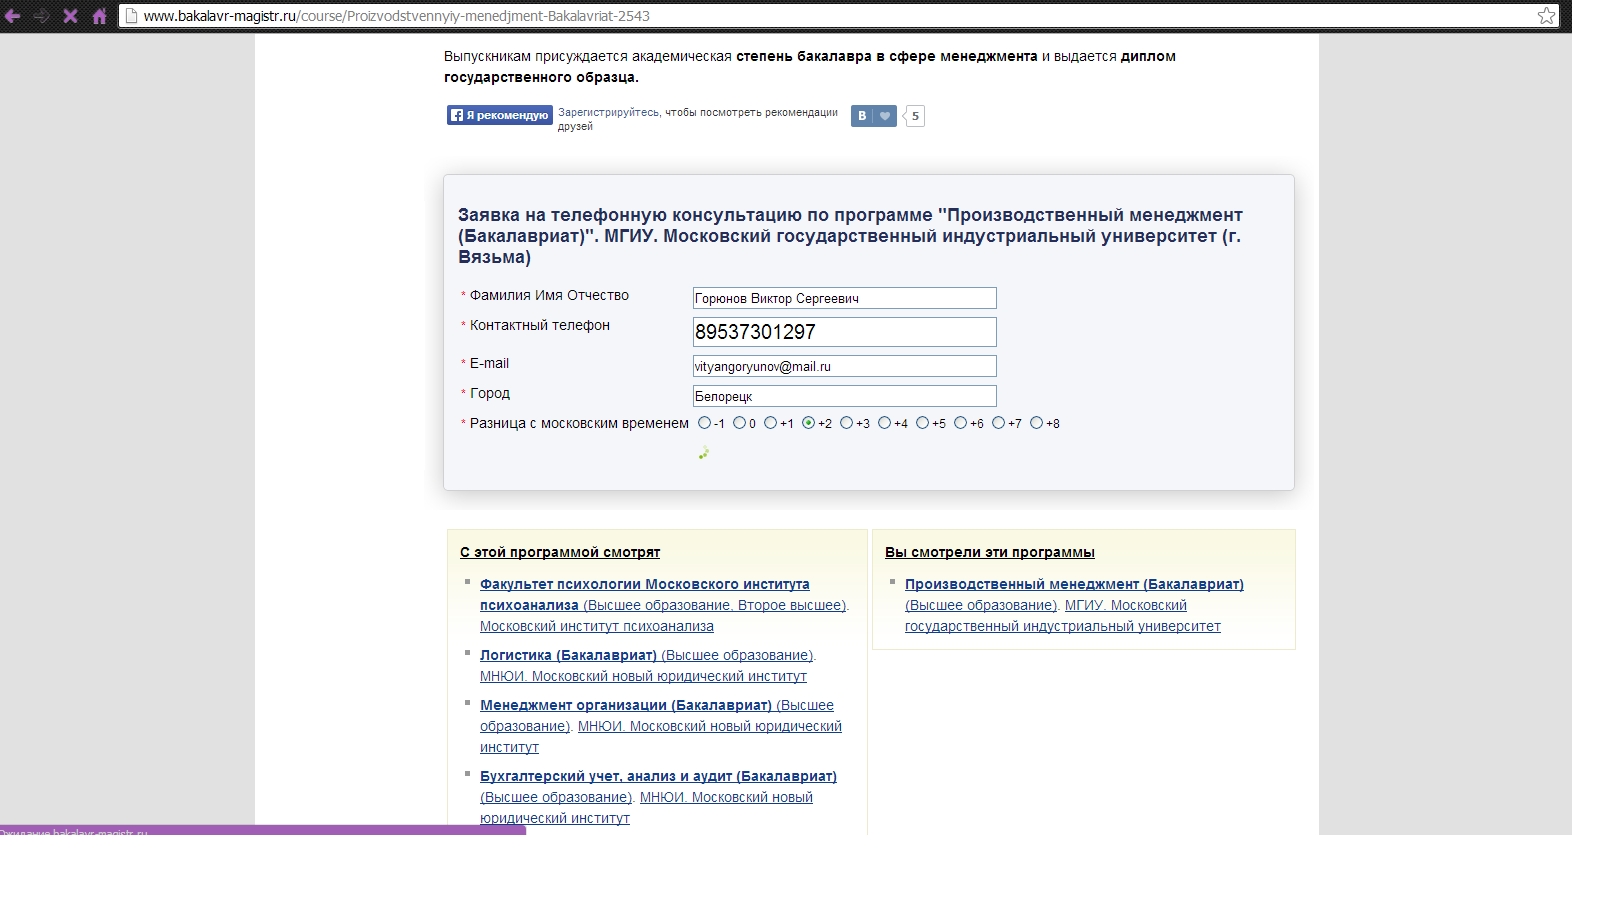1600x900 pixels.
Task: Open 'Производственный менеджмент (Бакалавриат)' in viewed programs
Action: point(1074,584)
